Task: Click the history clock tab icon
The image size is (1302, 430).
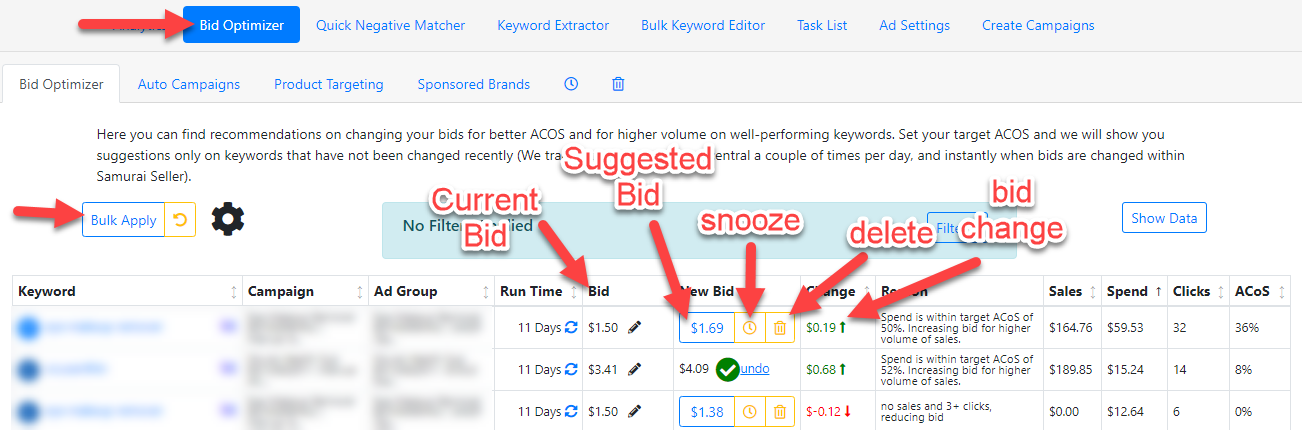Action: coord(571,84)
